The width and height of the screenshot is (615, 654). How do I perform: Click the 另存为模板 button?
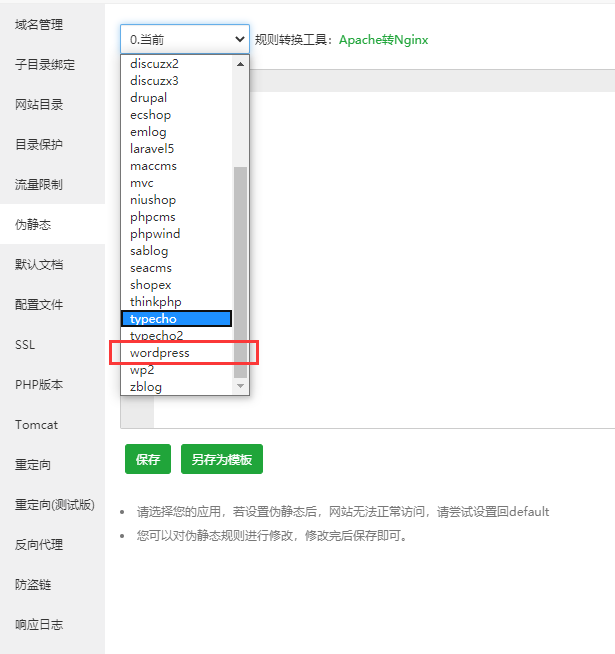222,459
